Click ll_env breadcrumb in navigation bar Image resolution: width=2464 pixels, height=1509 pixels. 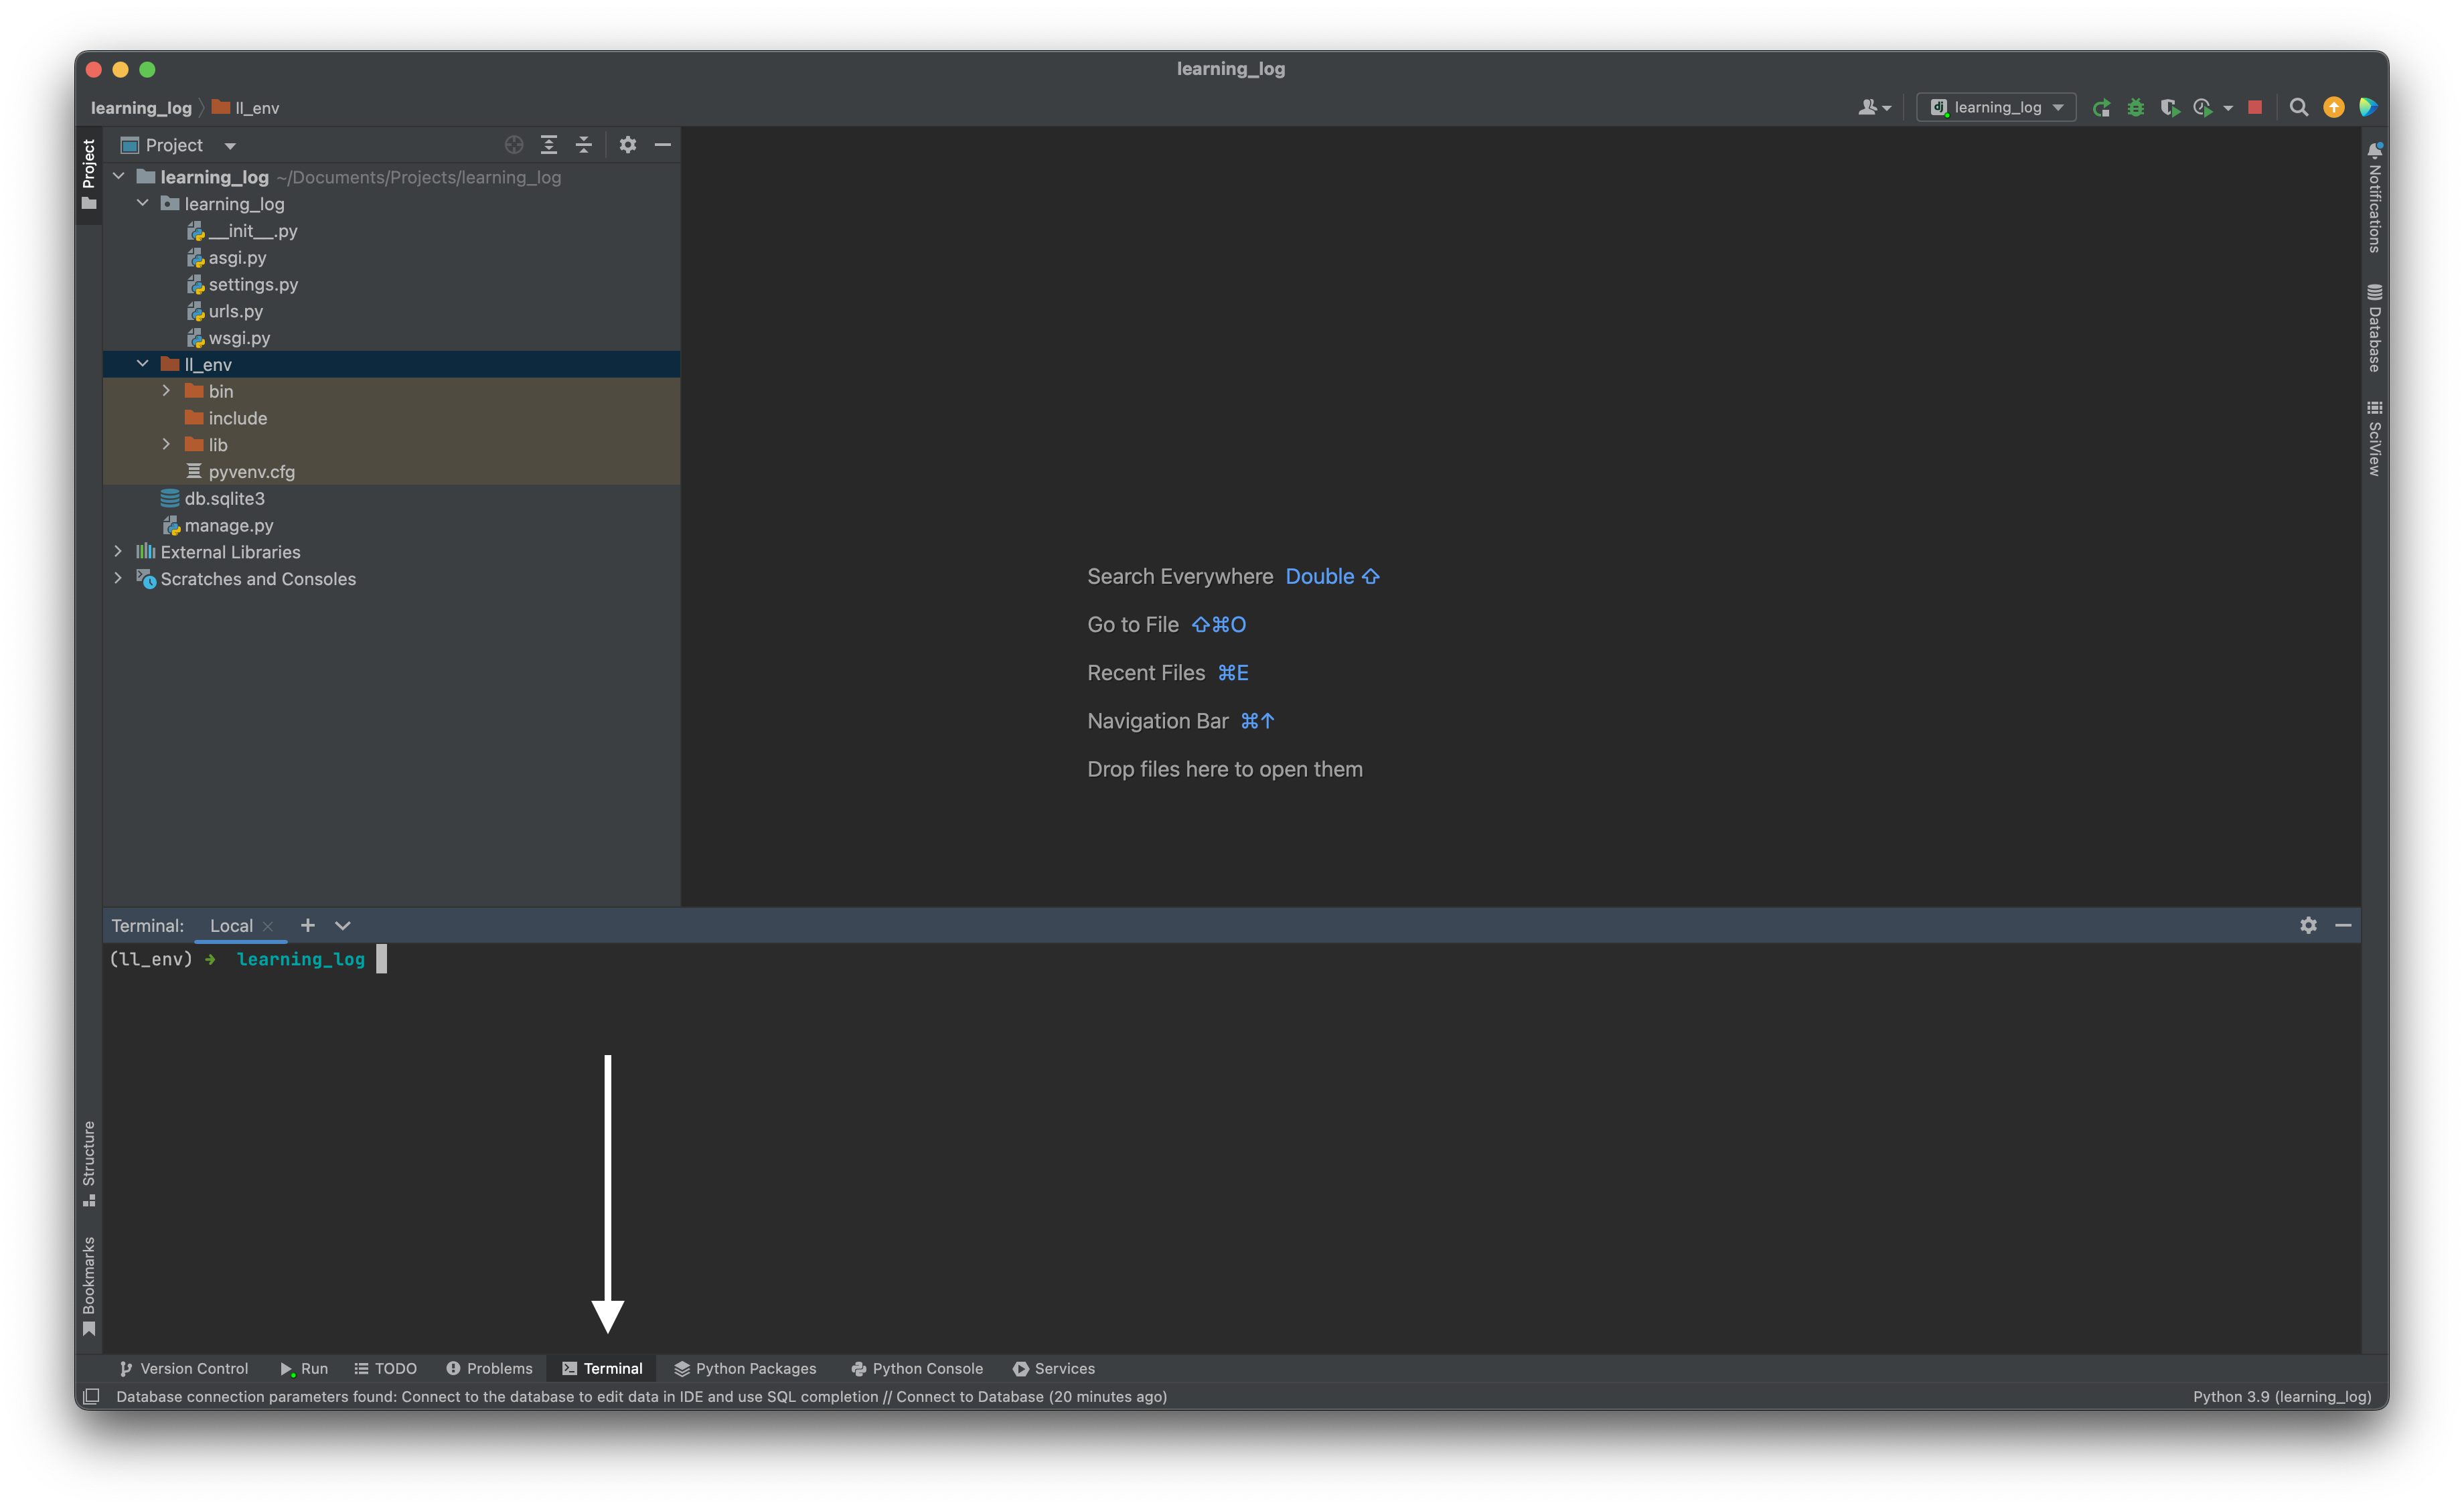pos(246,108)
